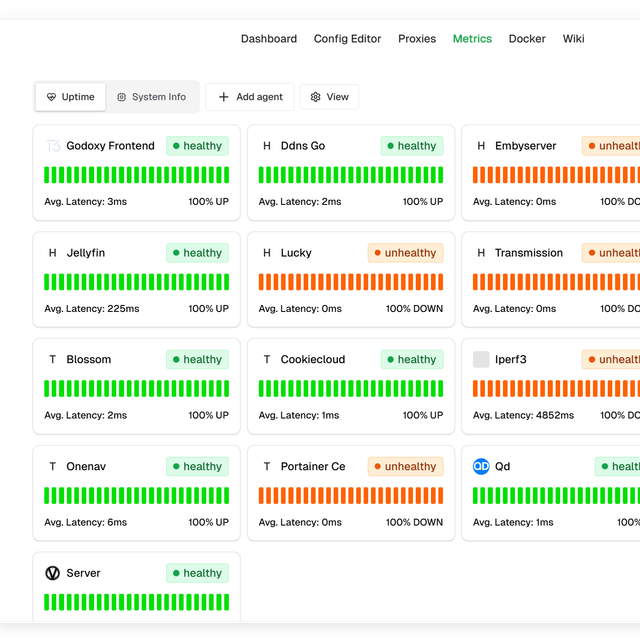
Task: Open the Docker page
Action: tap(527, 39)
